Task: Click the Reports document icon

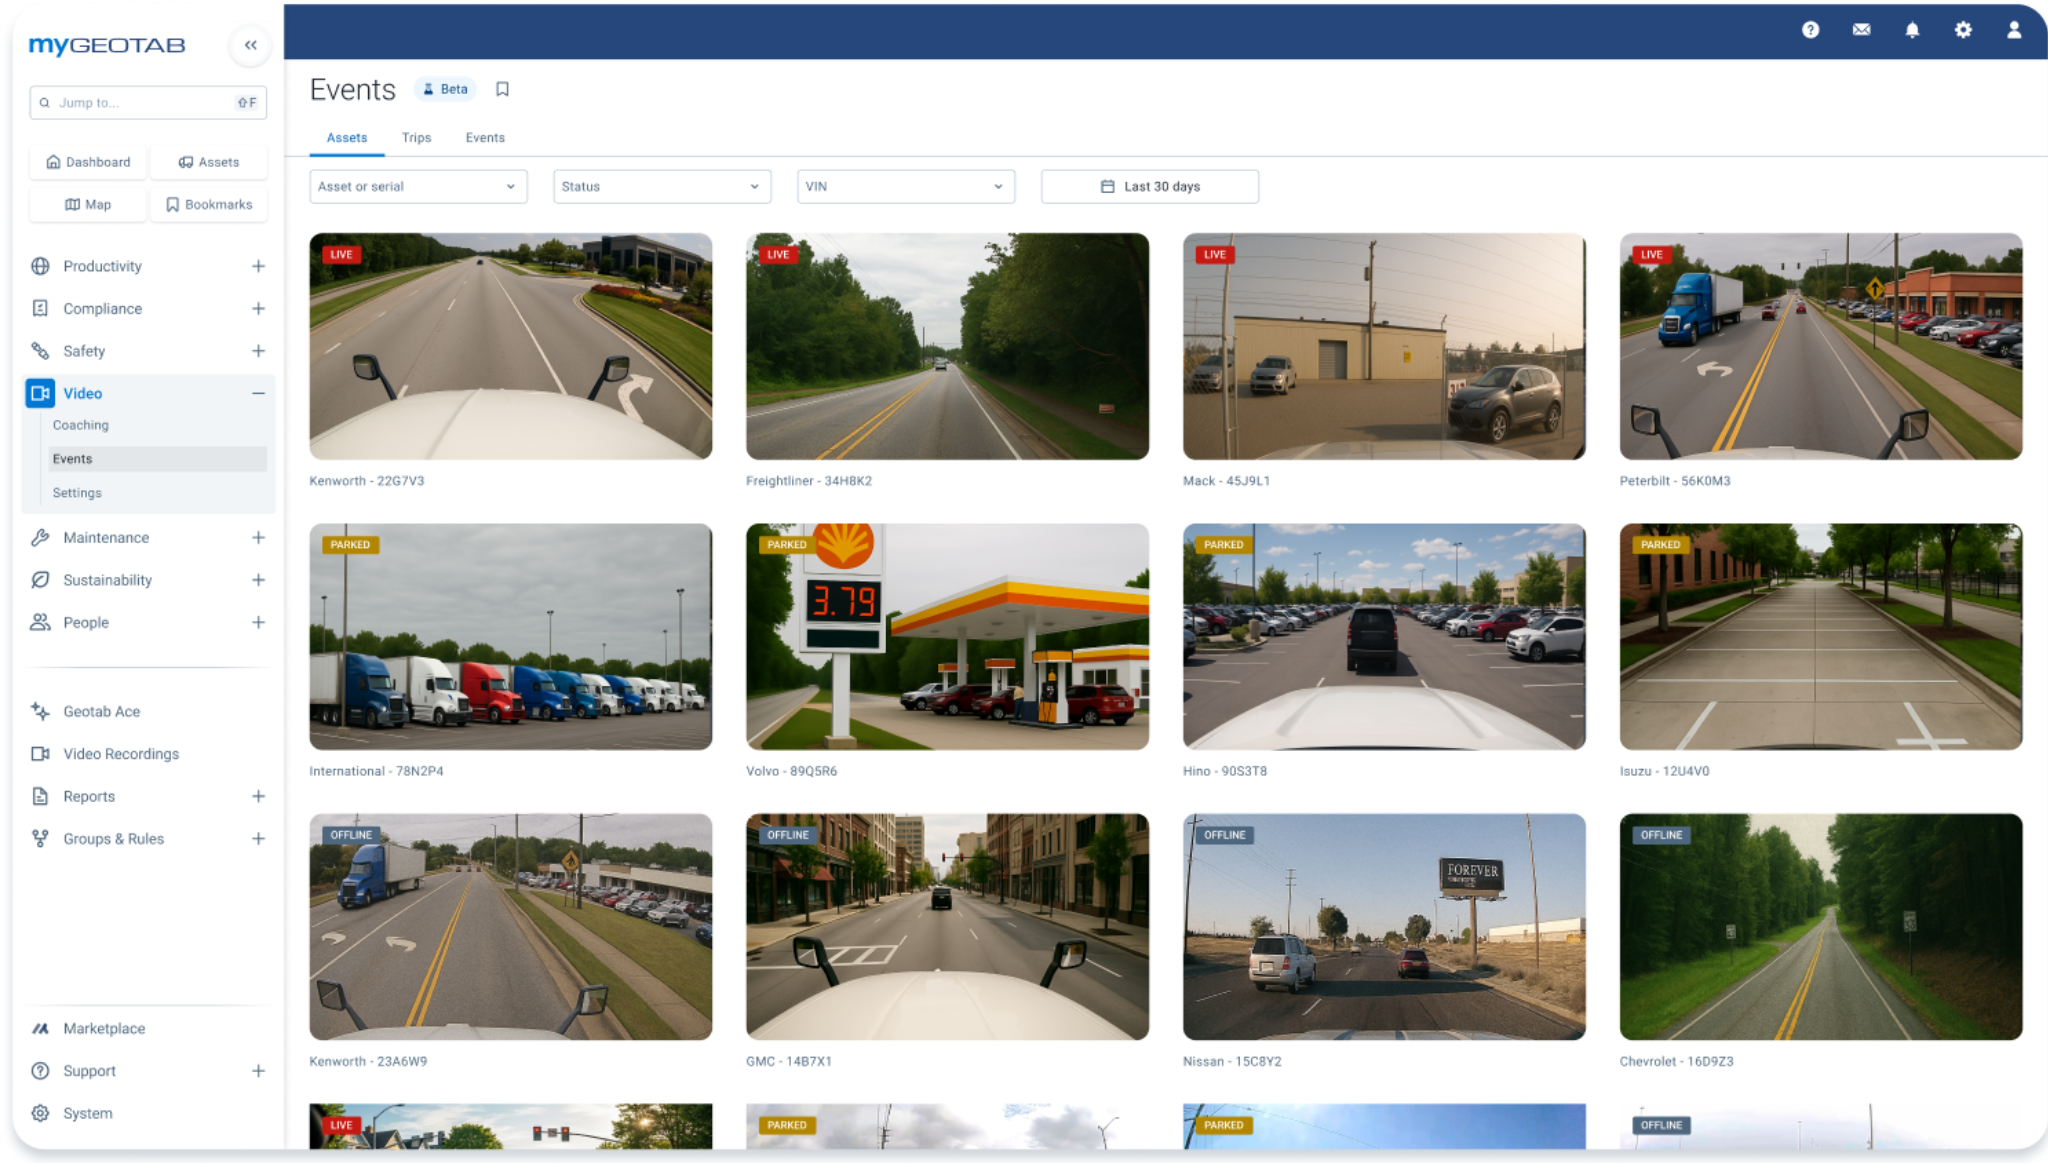Action: click(40, 796)
